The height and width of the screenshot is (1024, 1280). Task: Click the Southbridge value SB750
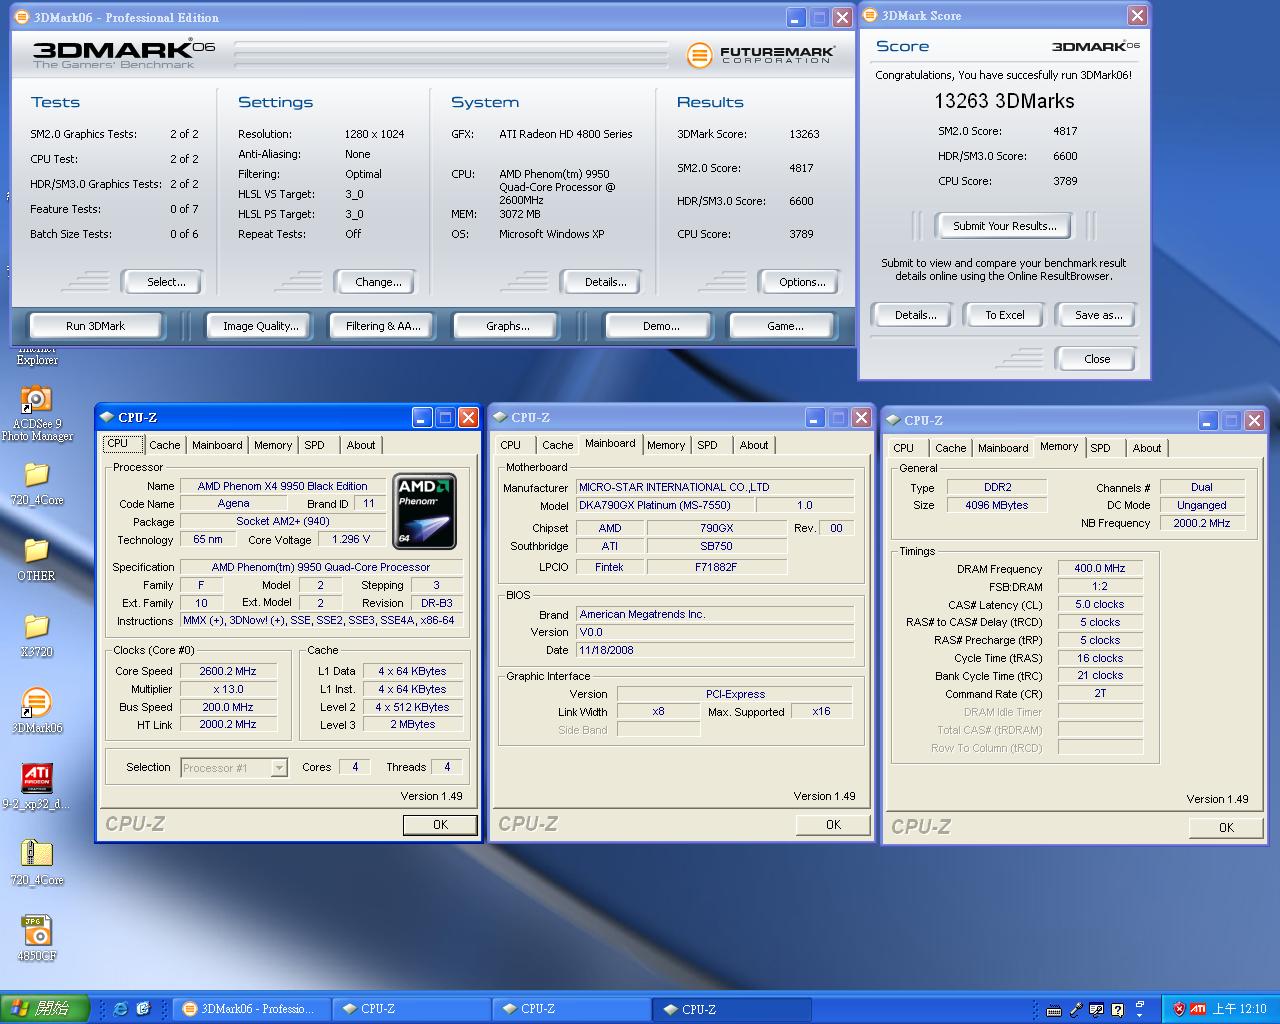coord(716,546)
